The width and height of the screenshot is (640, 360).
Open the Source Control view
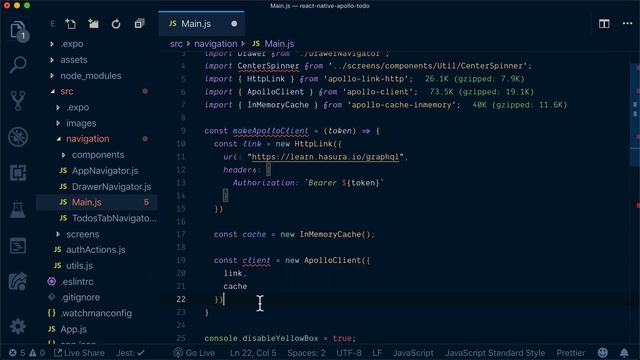(x=18, y=100)
